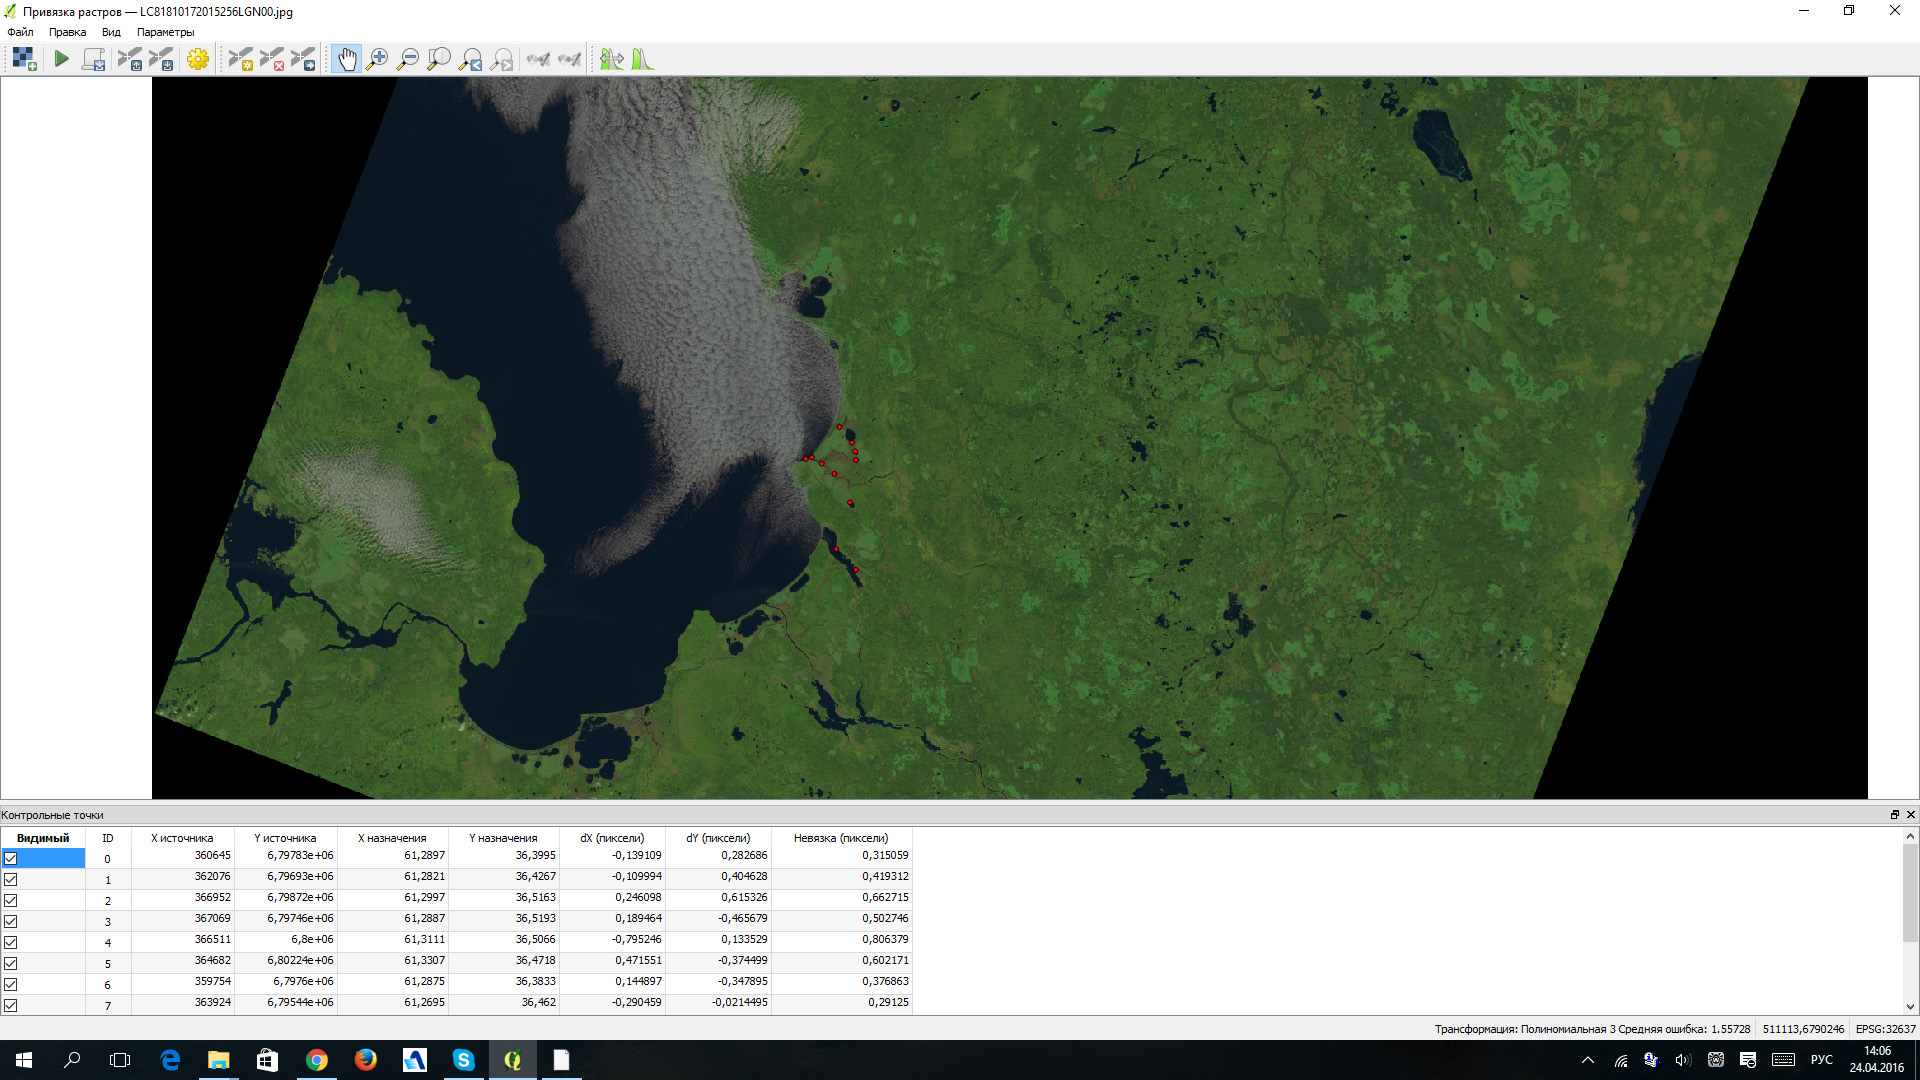Select the Delete Point tool
Image resolution: width=1920 pixels, height=1080 pixels.
pyautogui.click(x=272, y=60)
